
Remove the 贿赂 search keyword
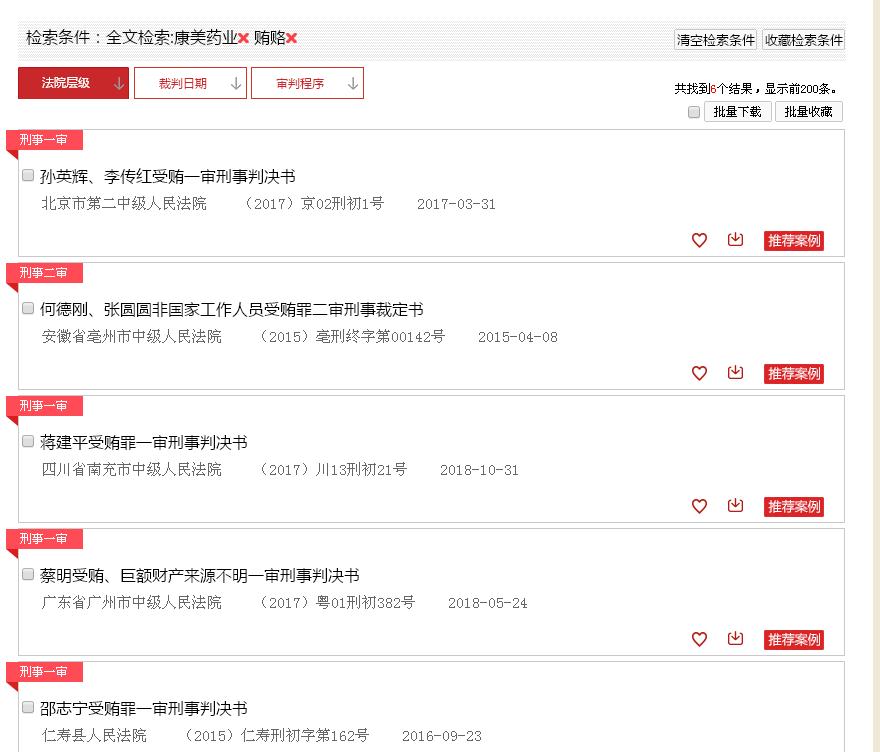(292, 39)
